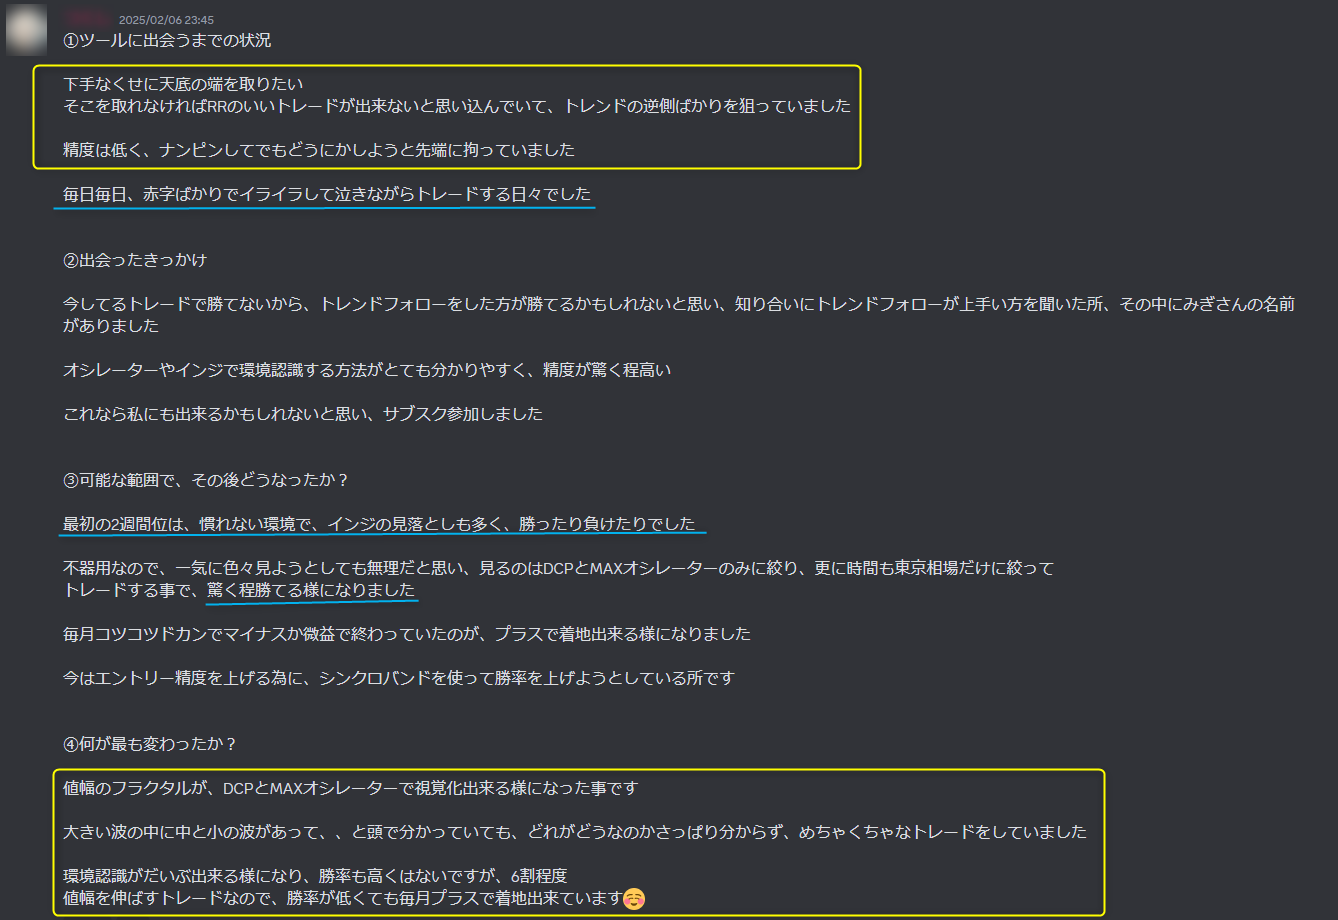1338x920 pixels.
Task: Click the line 環境認識がだいぶ出来る様になり
Action: point(315,876)
